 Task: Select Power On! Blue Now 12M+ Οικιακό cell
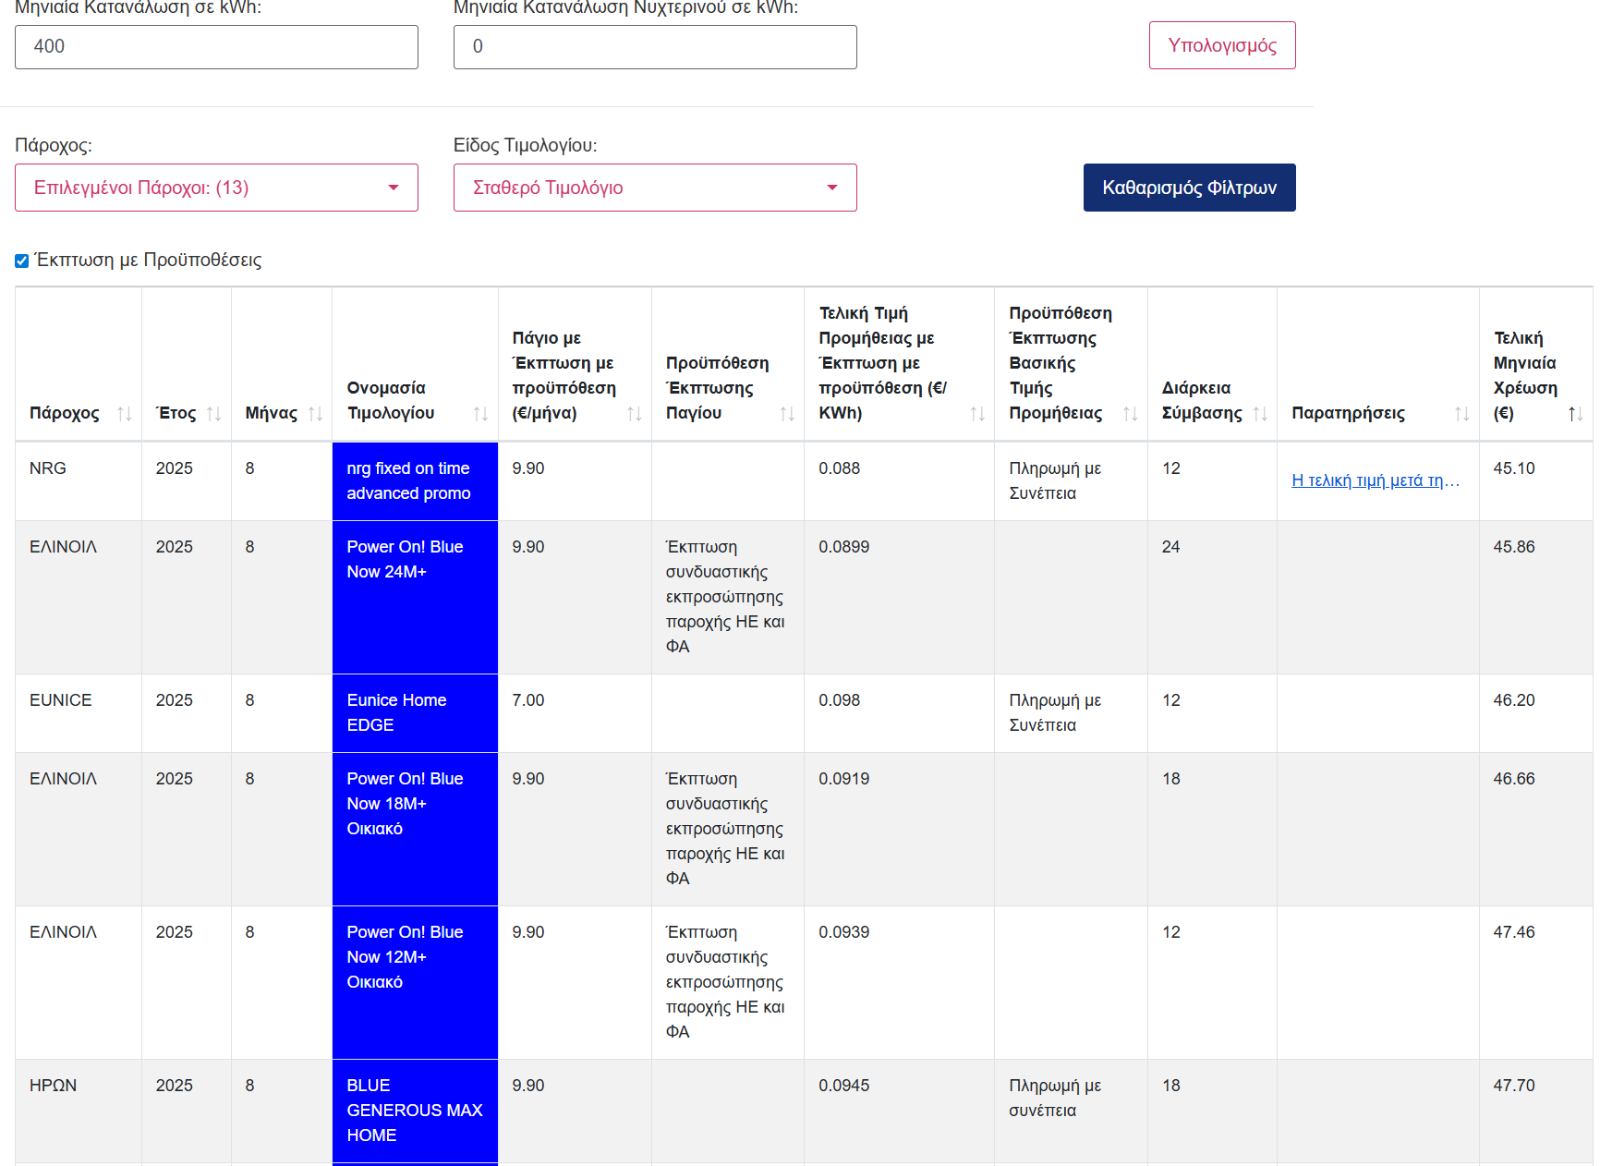[x=415, y=982]
